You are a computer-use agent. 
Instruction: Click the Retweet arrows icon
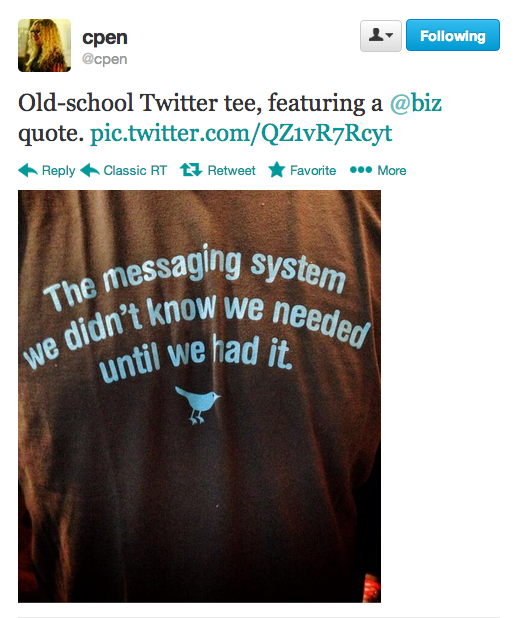coord(191,170)
